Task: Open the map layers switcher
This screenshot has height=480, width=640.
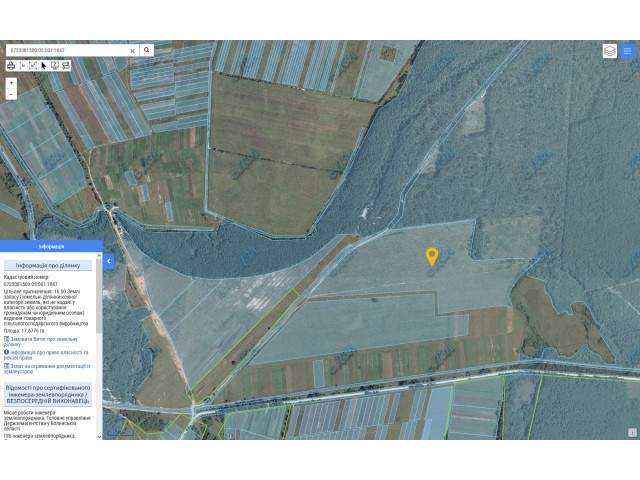Action: pyautogui.click(x=610, y=51)
